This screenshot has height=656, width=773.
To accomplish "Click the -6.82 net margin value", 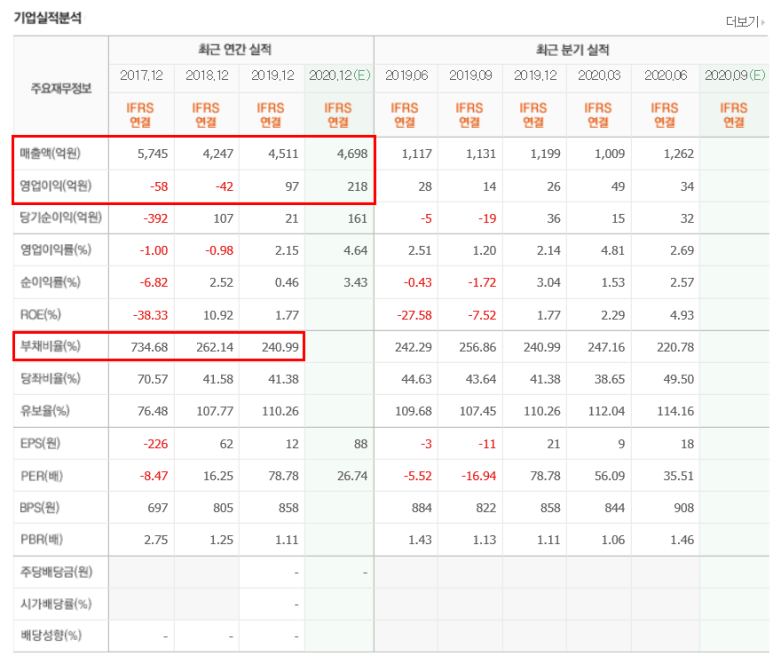I will click(153, 283).
